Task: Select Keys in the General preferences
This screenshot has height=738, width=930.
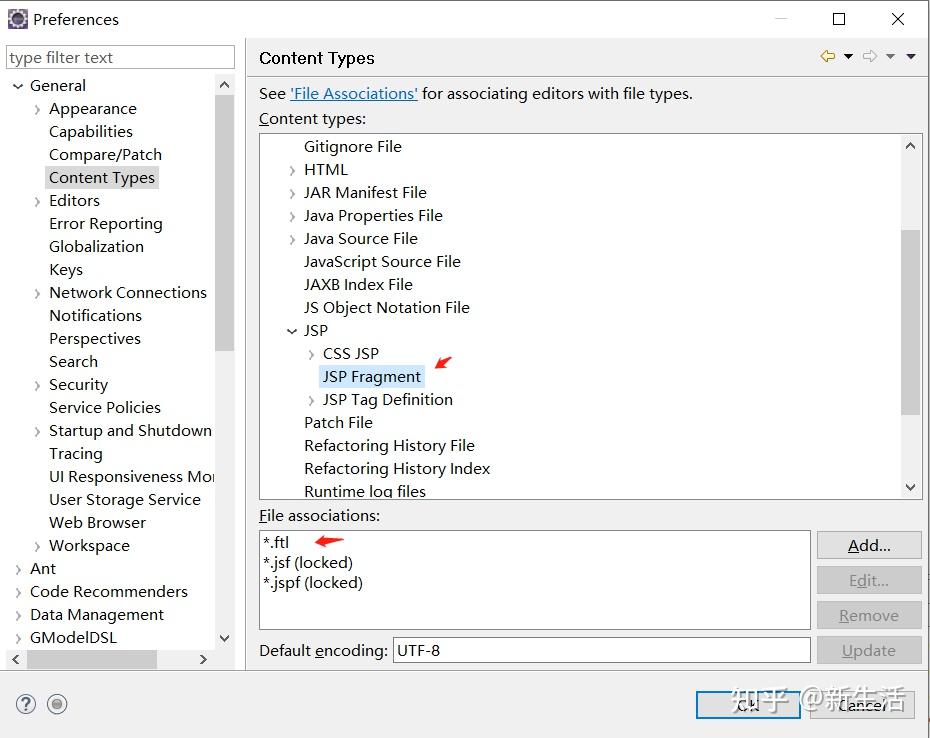Action: tap(66, 270)
